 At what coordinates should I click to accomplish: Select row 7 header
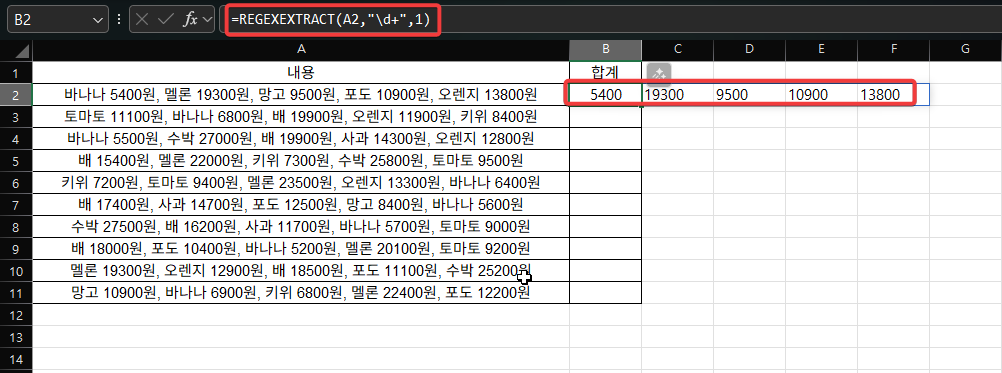[x=16, y=205]
